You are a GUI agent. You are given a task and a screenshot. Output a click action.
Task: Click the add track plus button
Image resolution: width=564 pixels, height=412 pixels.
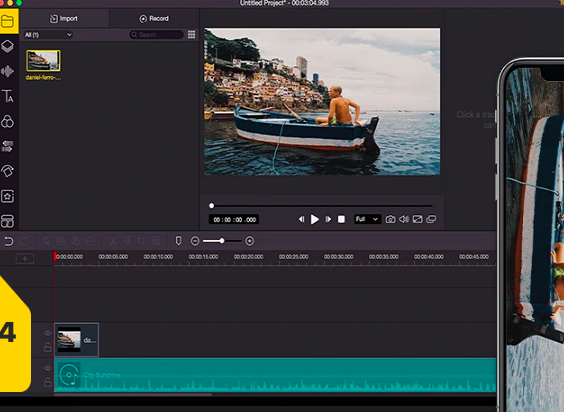pyautogui.click(x=25, y=258)
